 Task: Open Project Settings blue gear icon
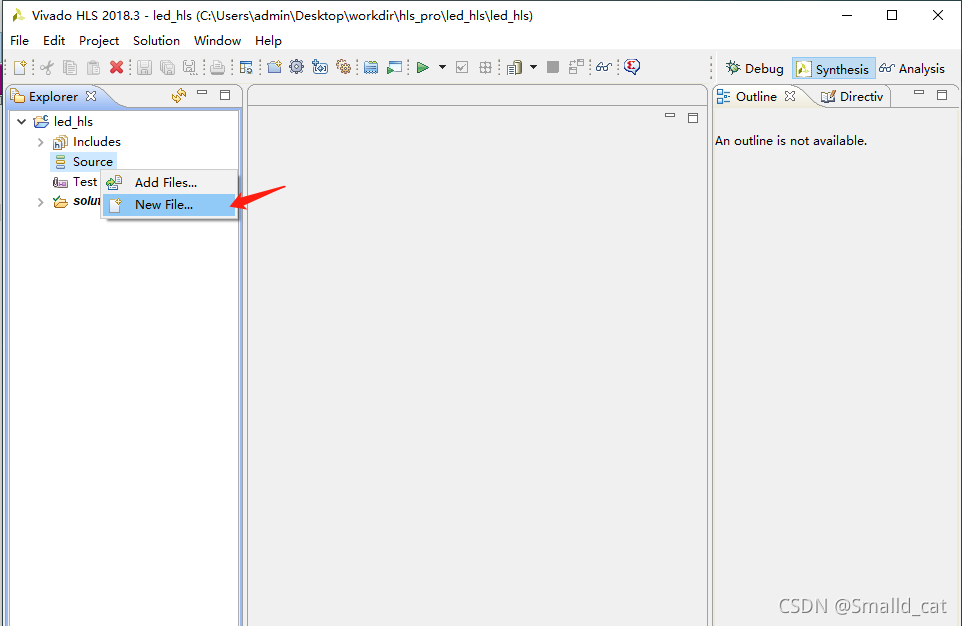click(x=297, y=66)
